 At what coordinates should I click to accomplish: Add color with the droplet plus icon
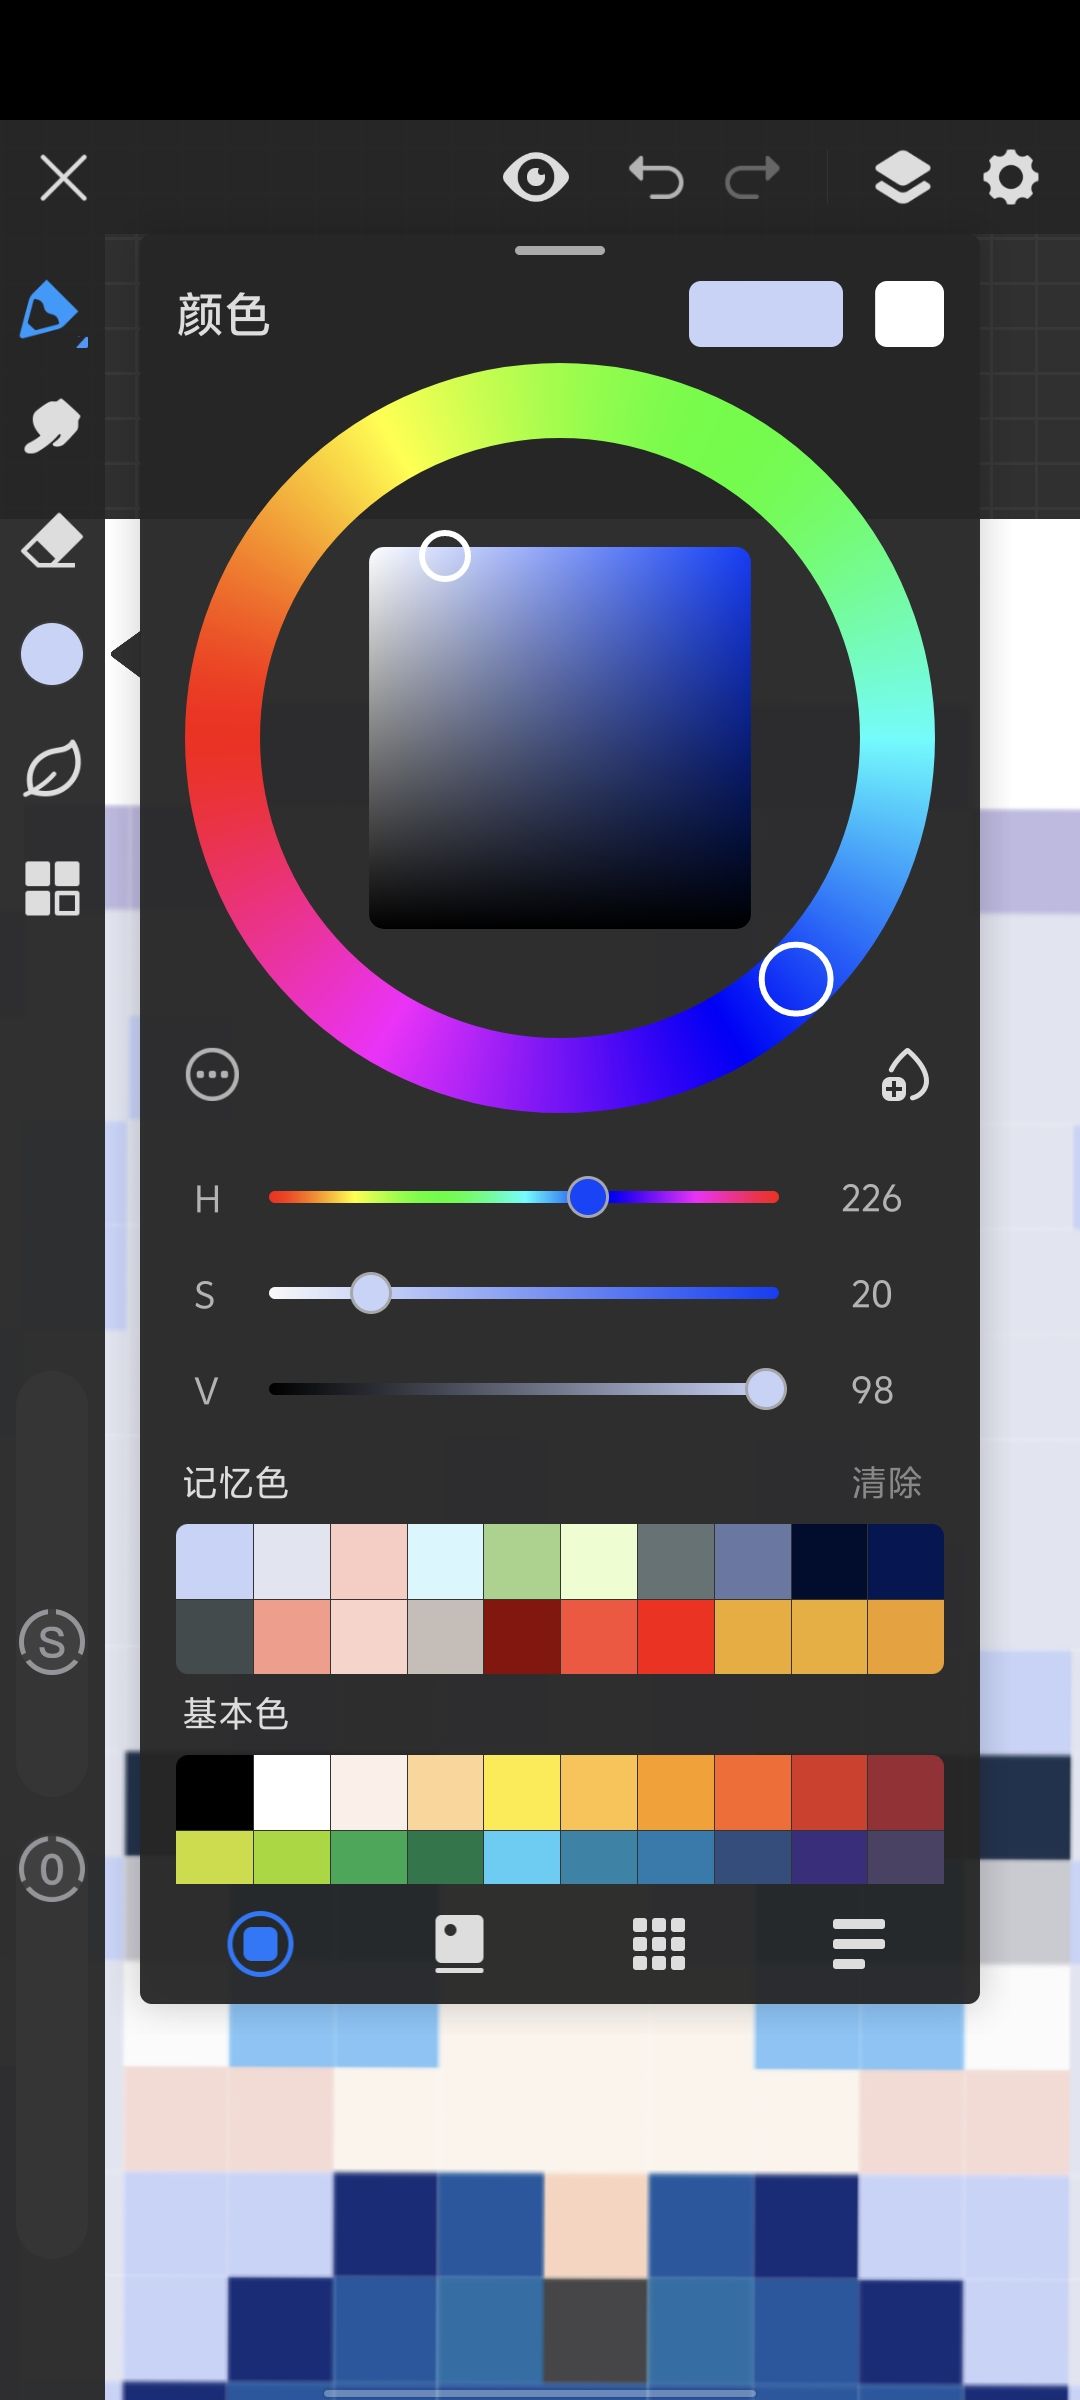904,1075
